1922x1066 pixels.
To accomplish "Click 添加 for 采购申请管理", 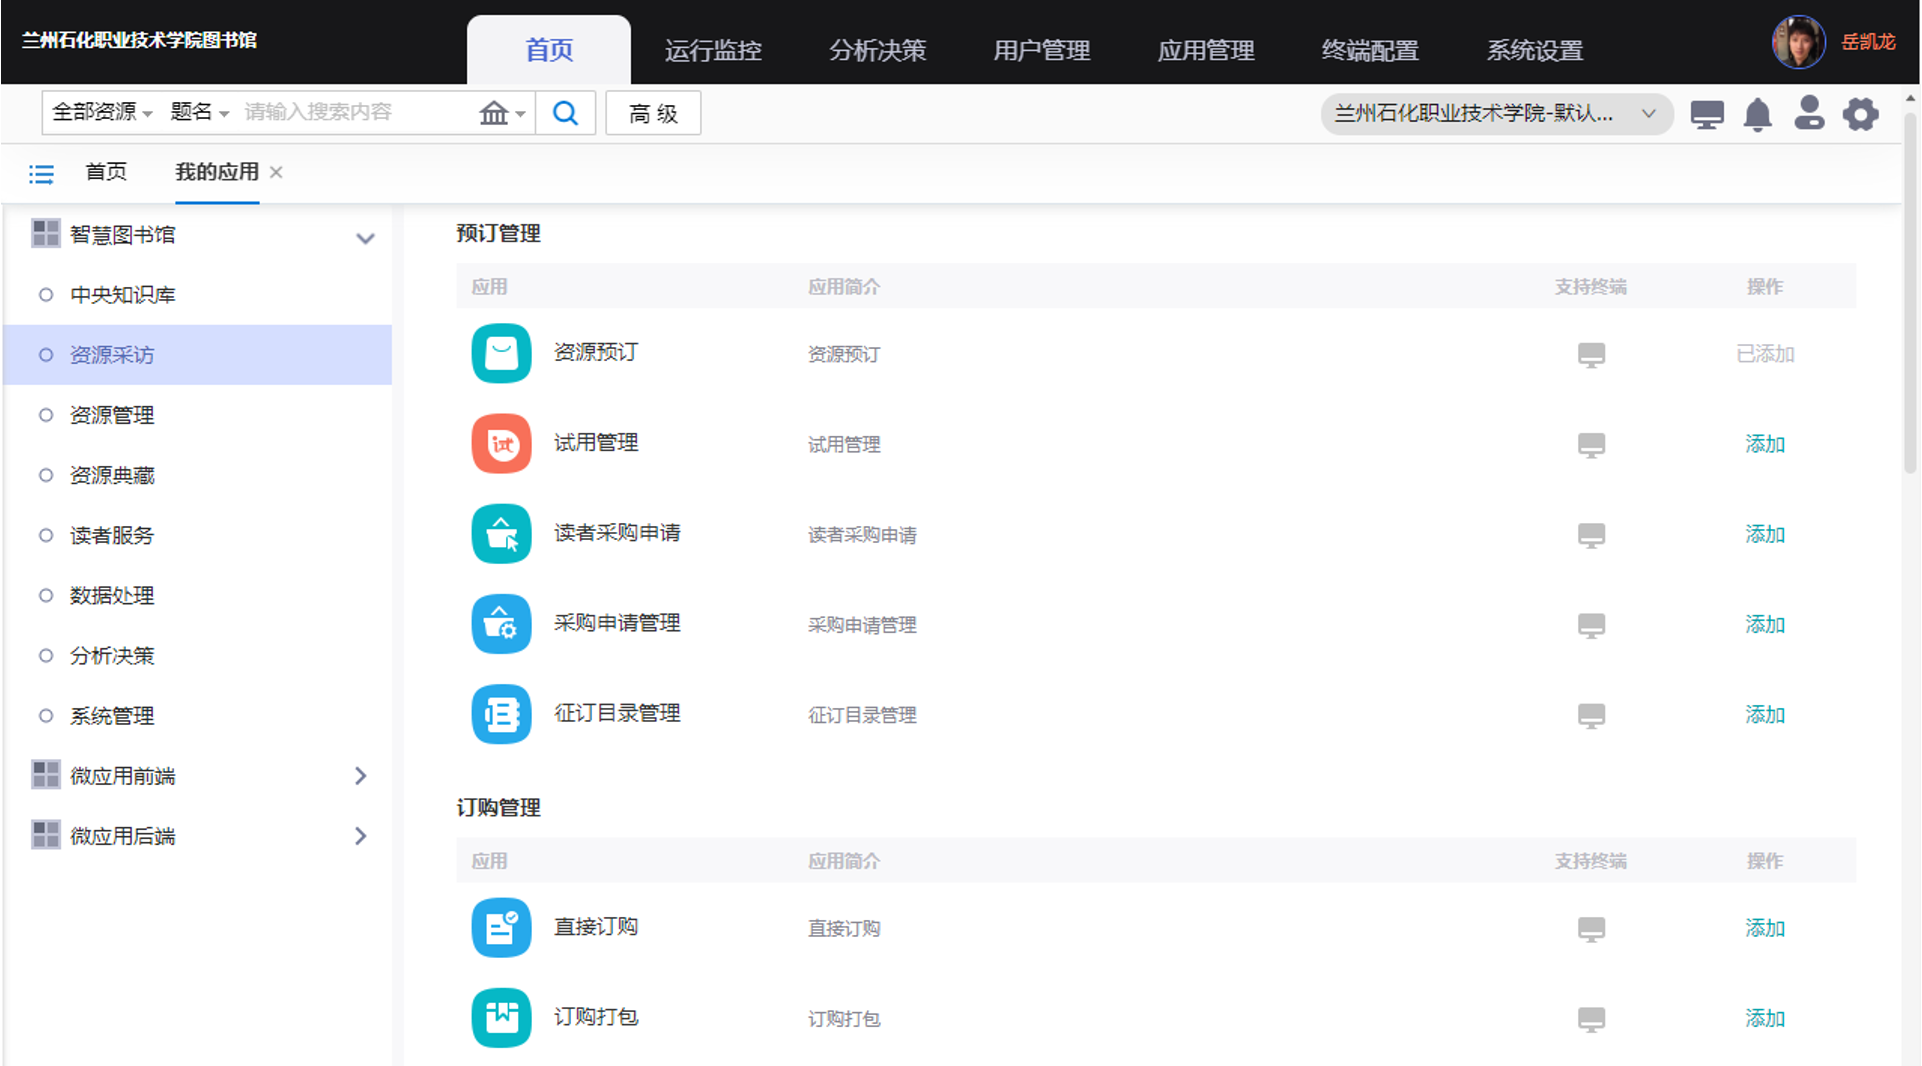I will [1764, 624].
